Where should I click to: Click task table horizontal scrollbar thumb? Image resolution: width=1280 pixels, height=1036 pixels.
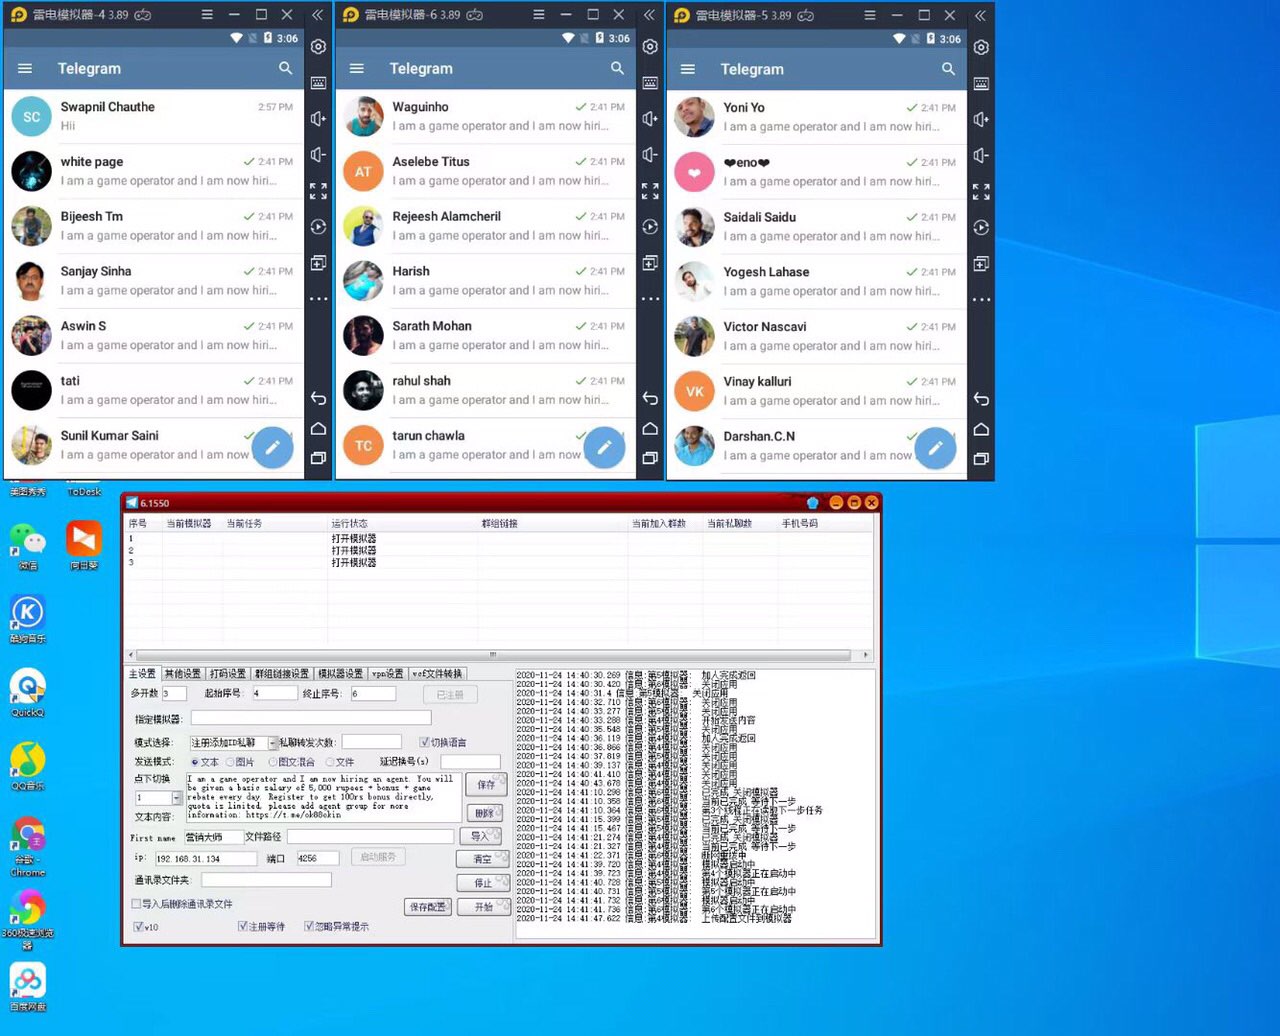492,655
